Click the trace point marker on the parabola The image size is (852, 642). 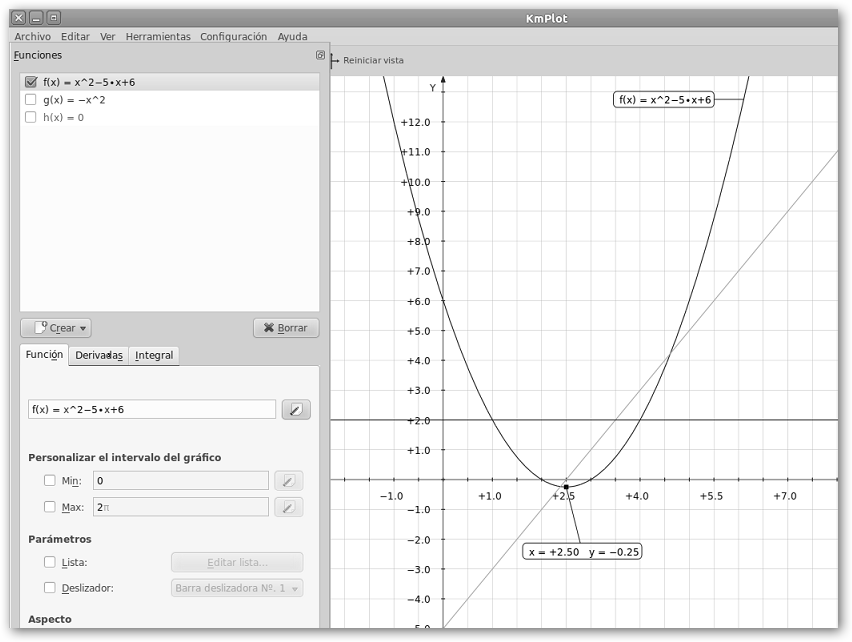tap(566, 487)
